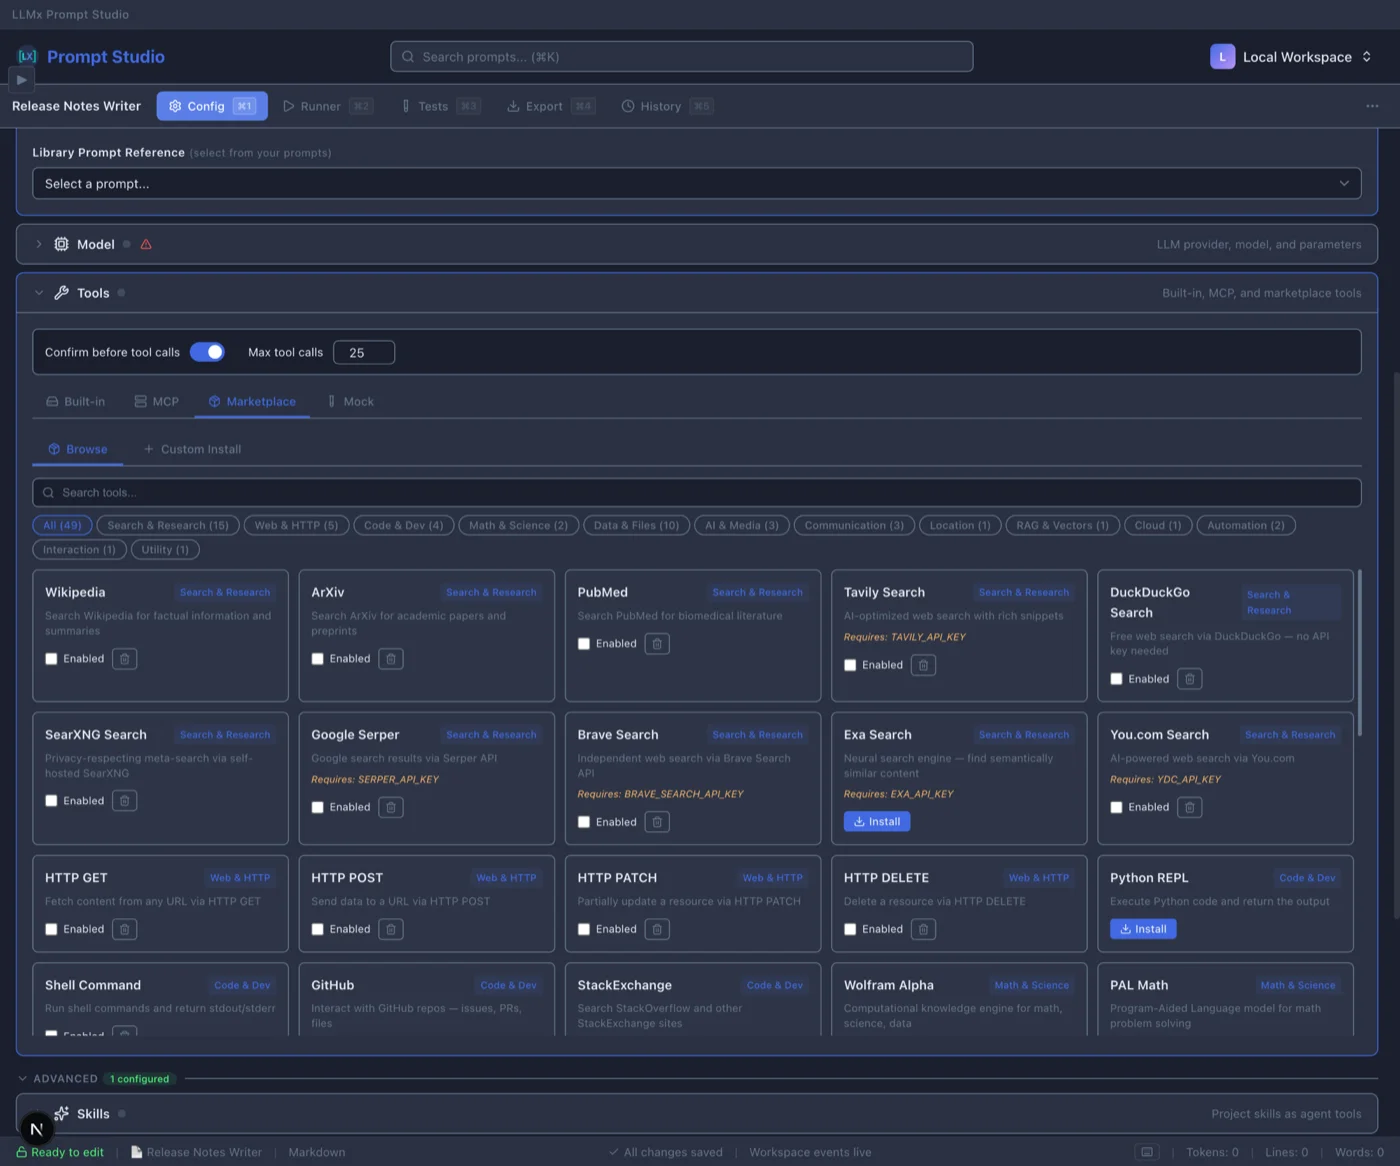Open the Tests section via its icon
This screenshot has height=1166, width=1400.
pyautogui.click(x=407, y=106)
